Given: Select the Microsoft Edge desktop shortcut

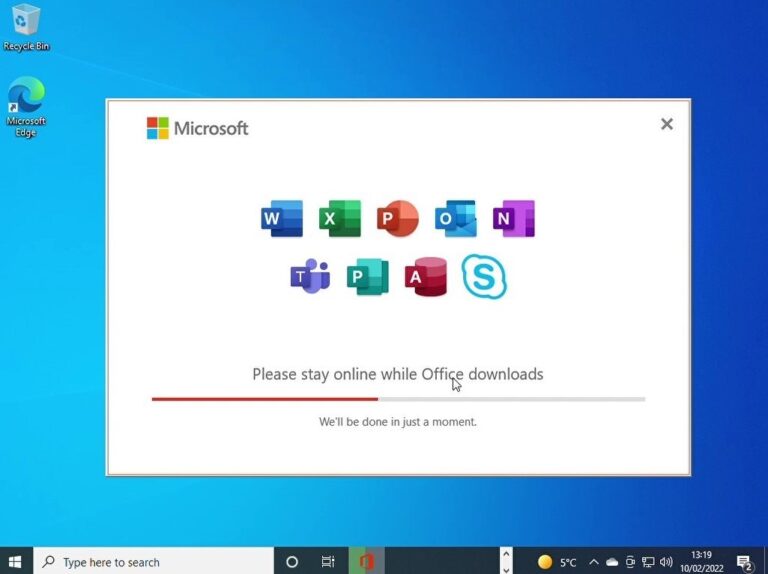Looking at the screenshot, I should pos(26,107).
